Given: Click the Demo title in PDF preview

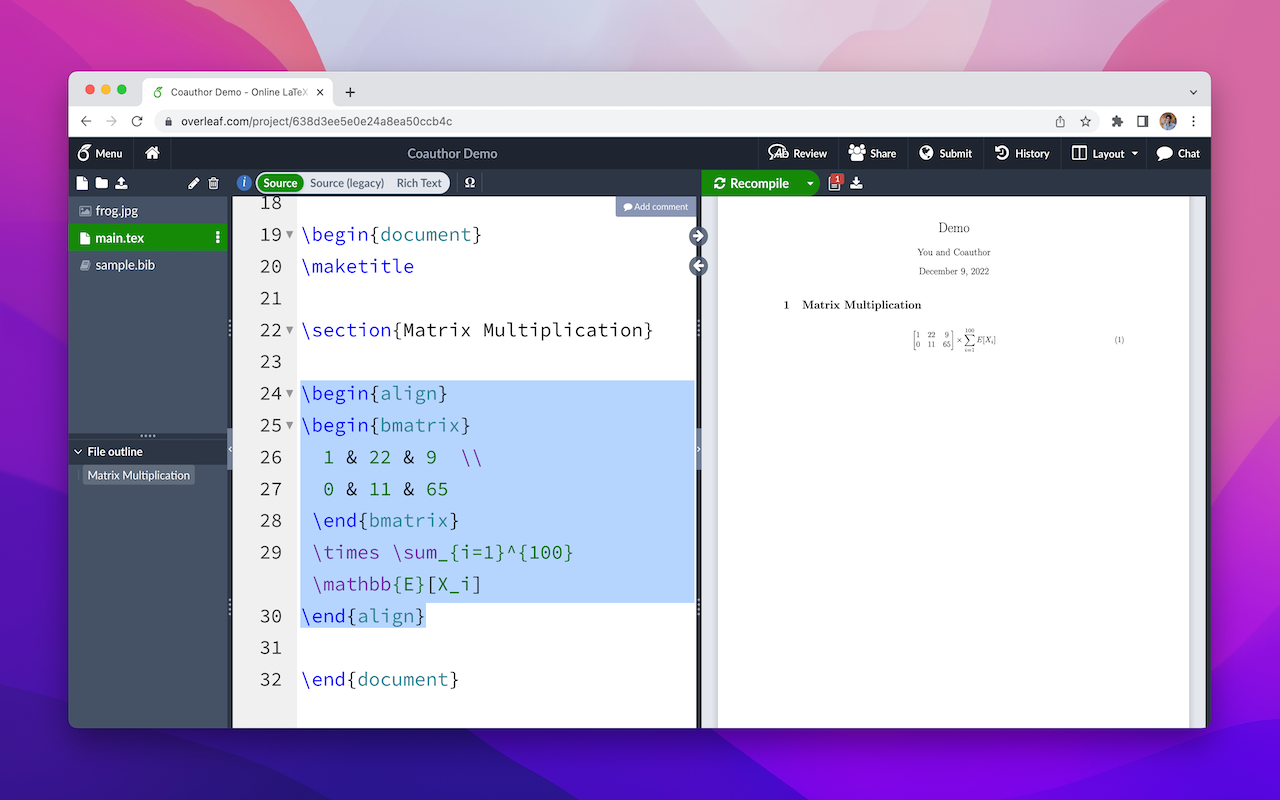Looking at the screenshot, I should click(x=954, y=228).
